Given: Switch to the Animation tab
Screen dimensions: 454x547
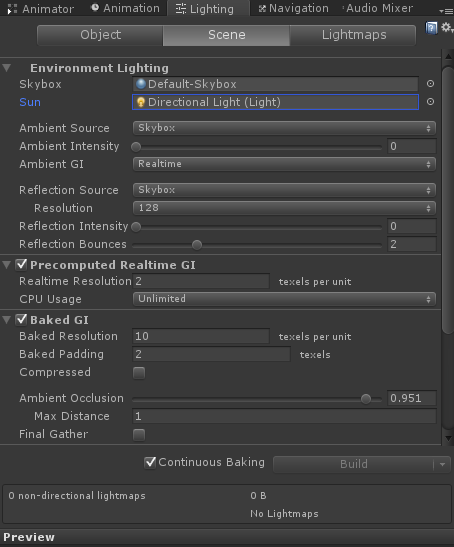Looking at the screenshot, I should pyautogui.click(x=125, y=8).
